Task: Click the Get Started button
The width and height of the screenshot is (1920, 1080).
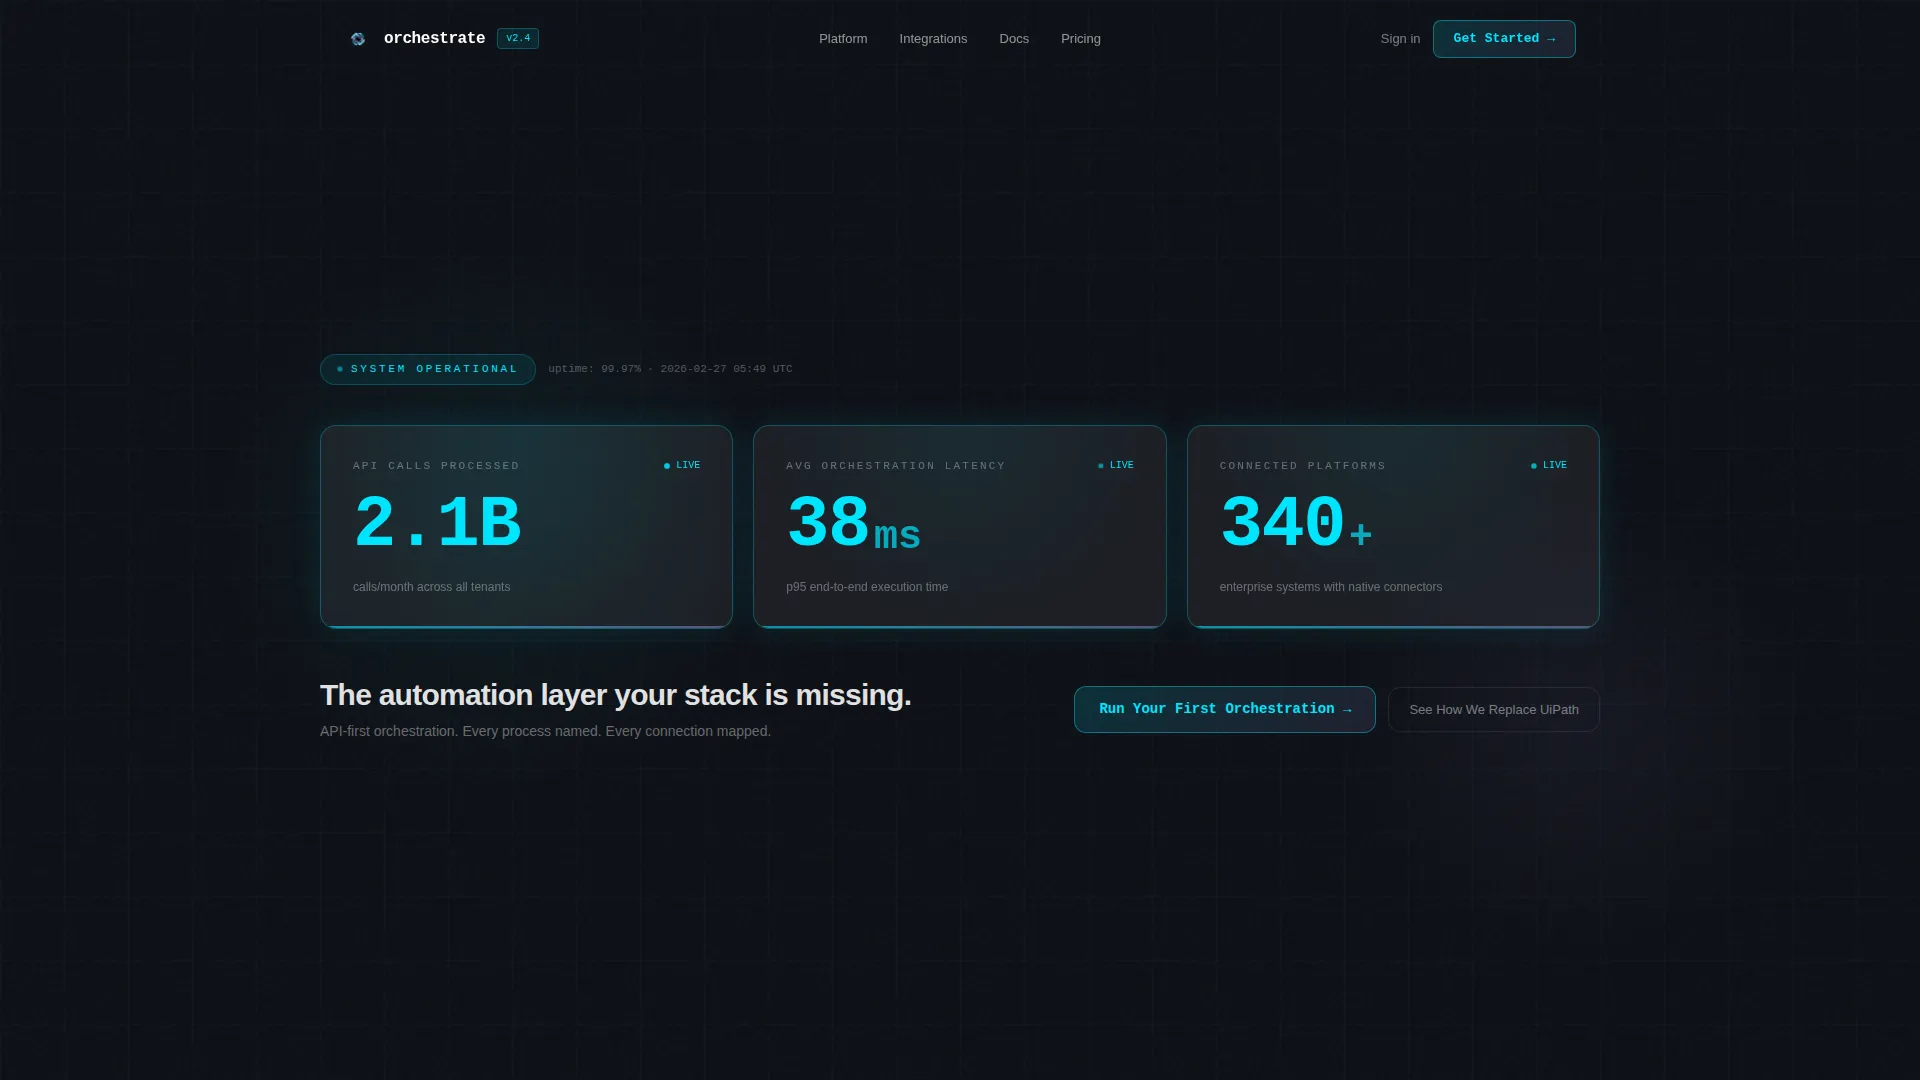Action: [x=1504, y=39]
